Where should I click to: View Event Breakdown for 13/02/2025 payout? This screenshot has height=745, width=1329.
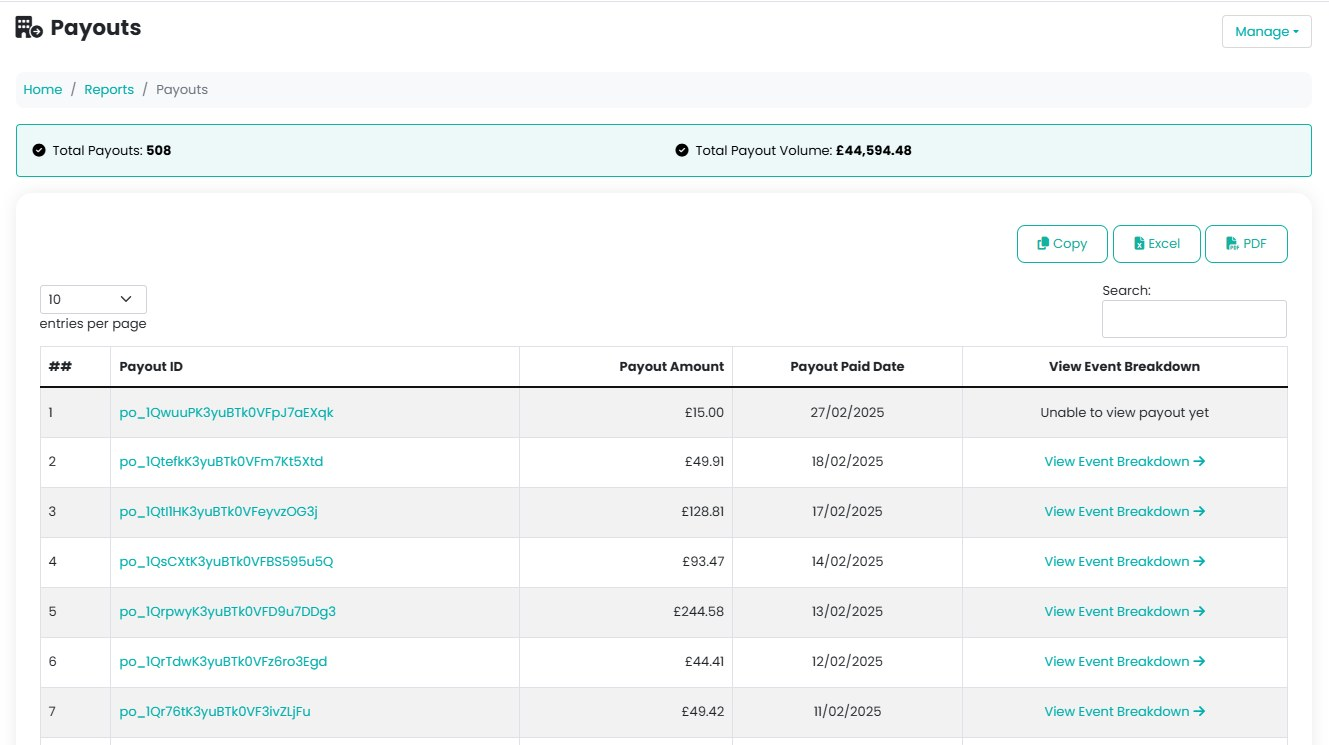[x=1124, y=612]
